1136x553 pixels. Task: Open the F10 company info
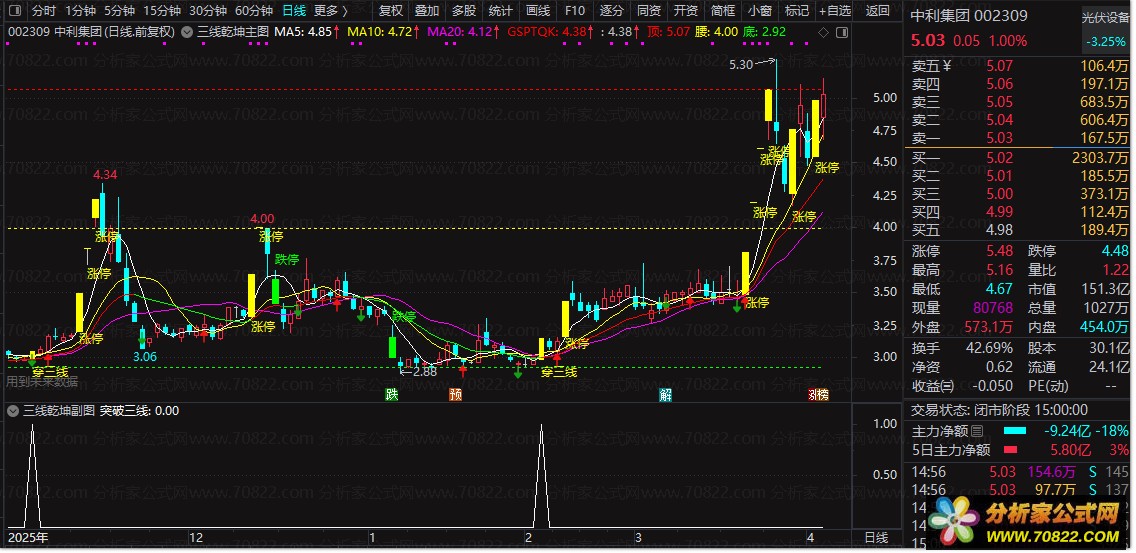pos(575,11)
